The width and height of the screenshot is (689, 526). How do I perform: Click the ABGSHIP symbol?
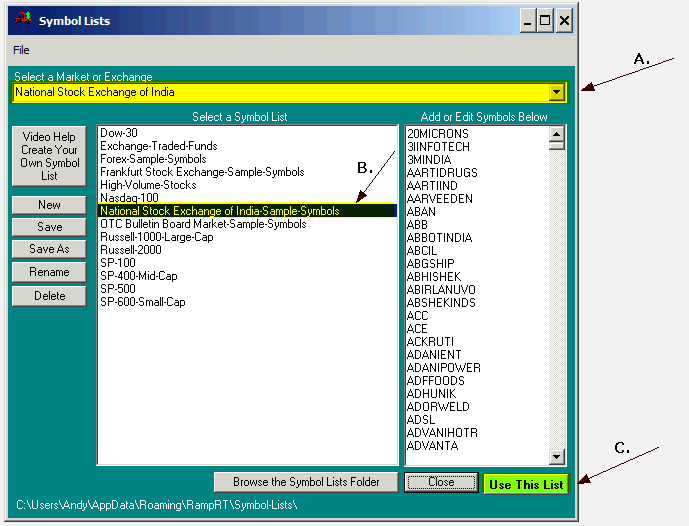coord(431,264)
